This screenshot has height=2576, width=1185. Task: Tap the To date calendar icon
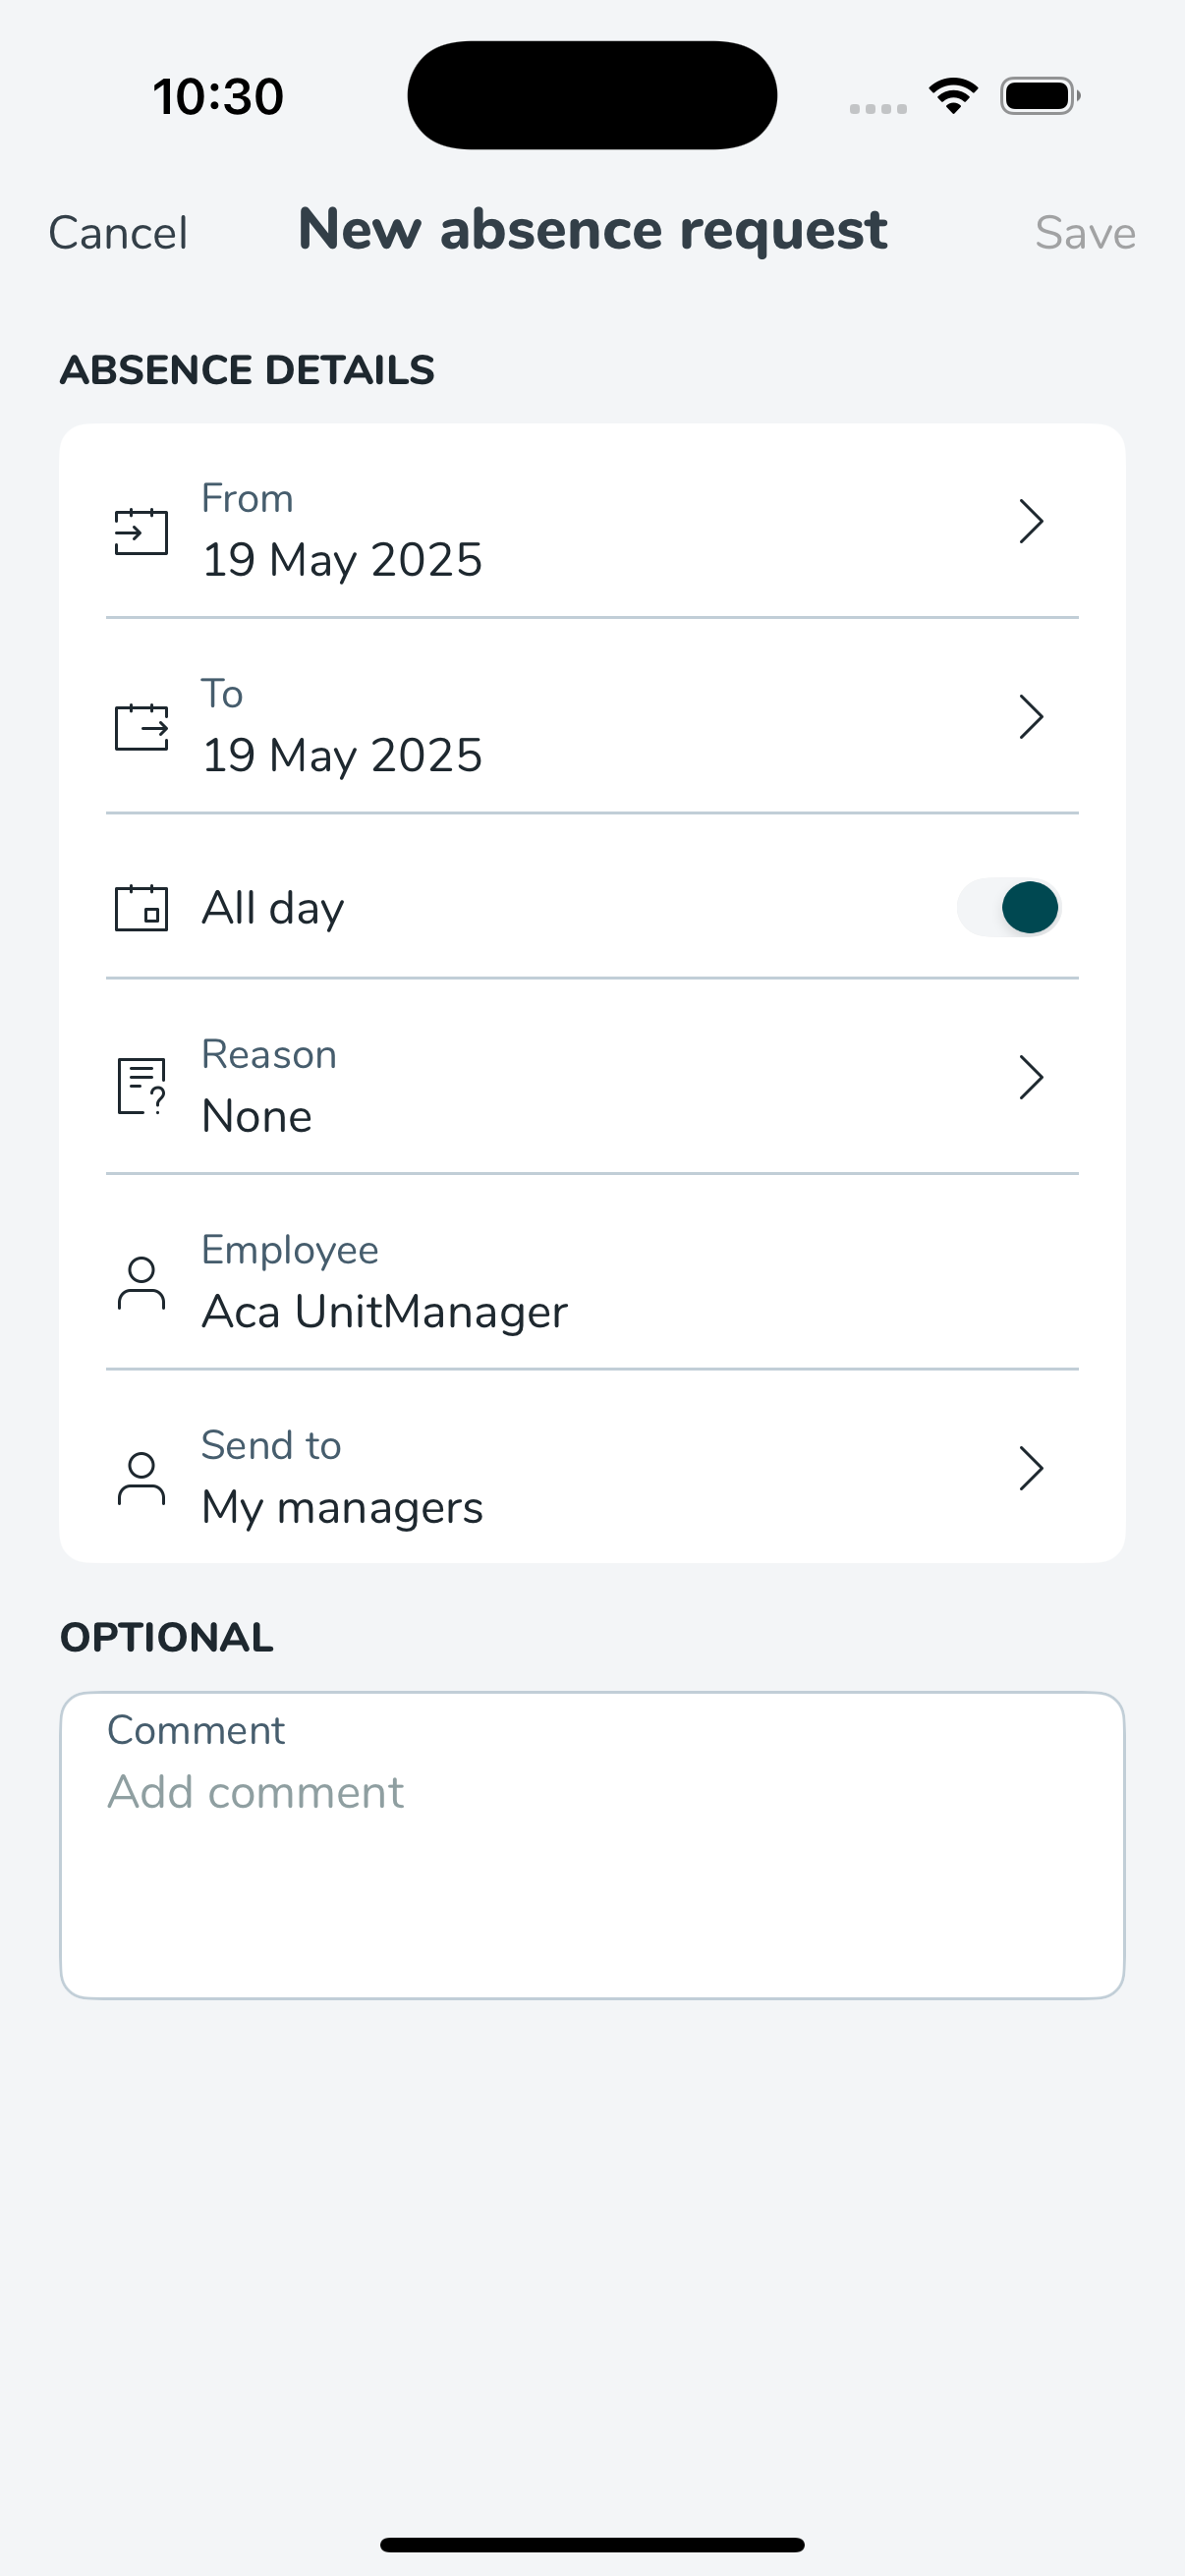pyautogui.click(x=141, y=727)
